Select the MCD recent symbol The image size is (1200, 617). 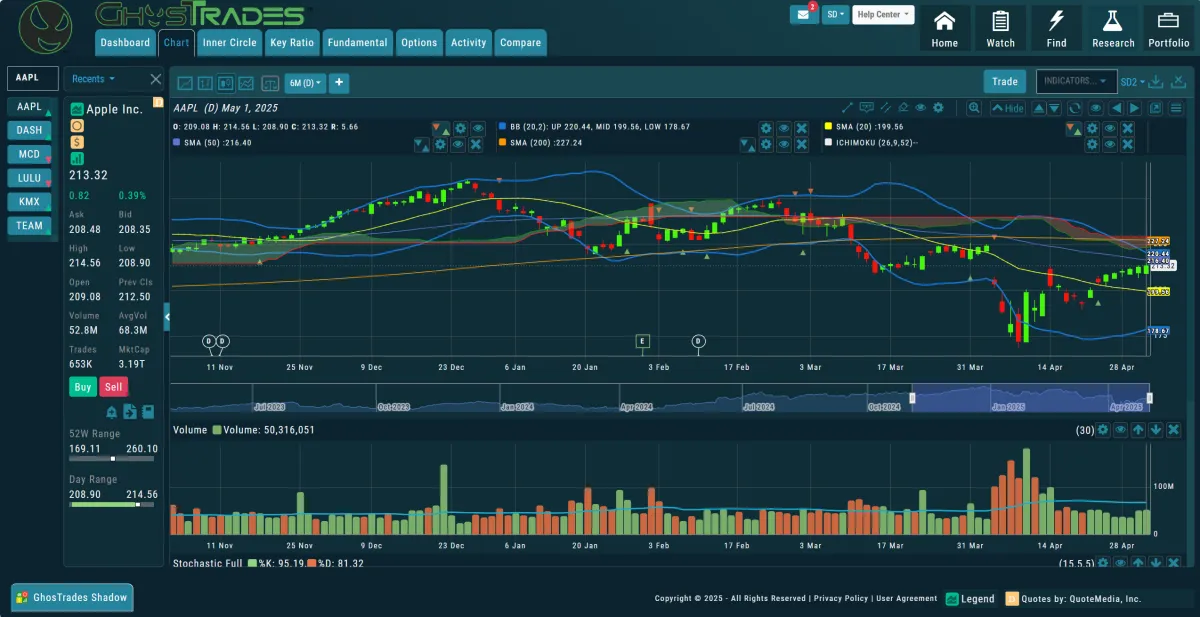tap(30, 154)
